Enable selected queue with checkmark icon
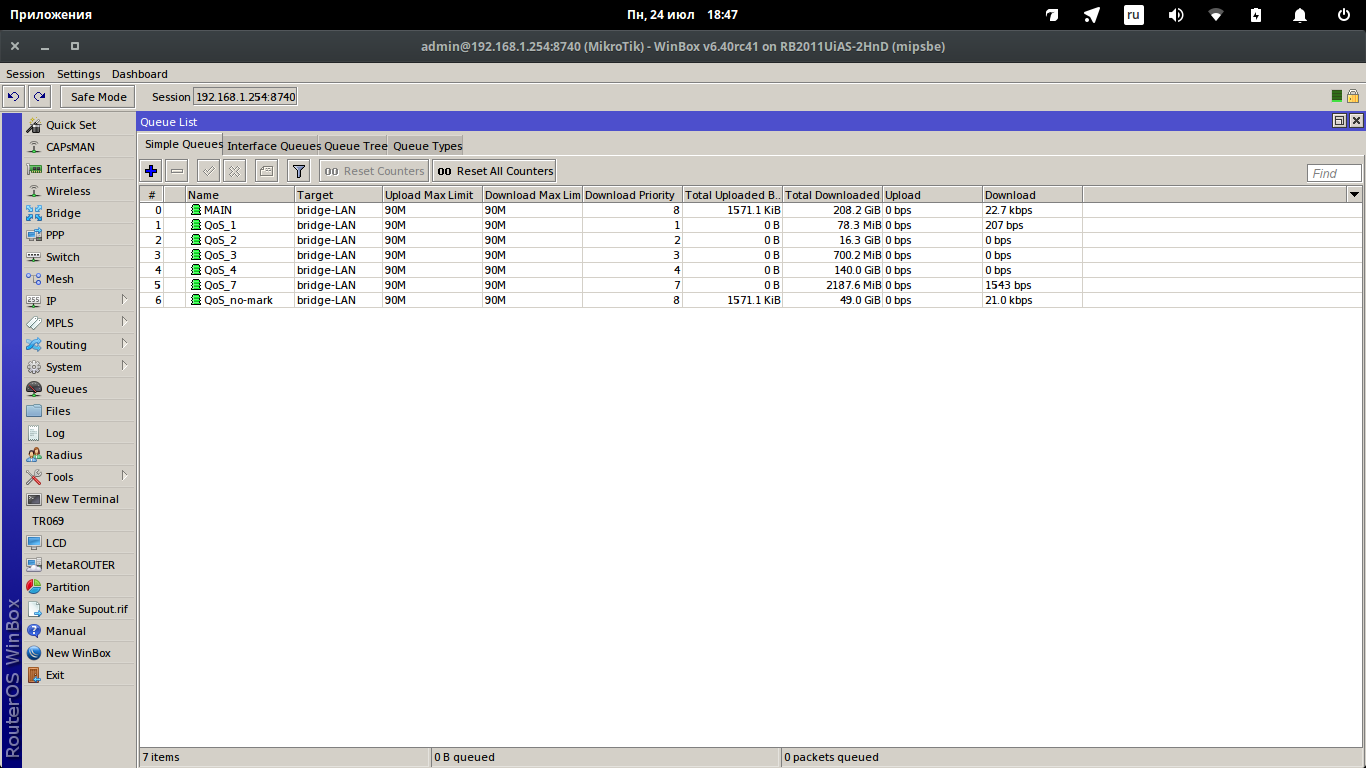This screenshot has width=1366, height=768. tap(208, 171)
